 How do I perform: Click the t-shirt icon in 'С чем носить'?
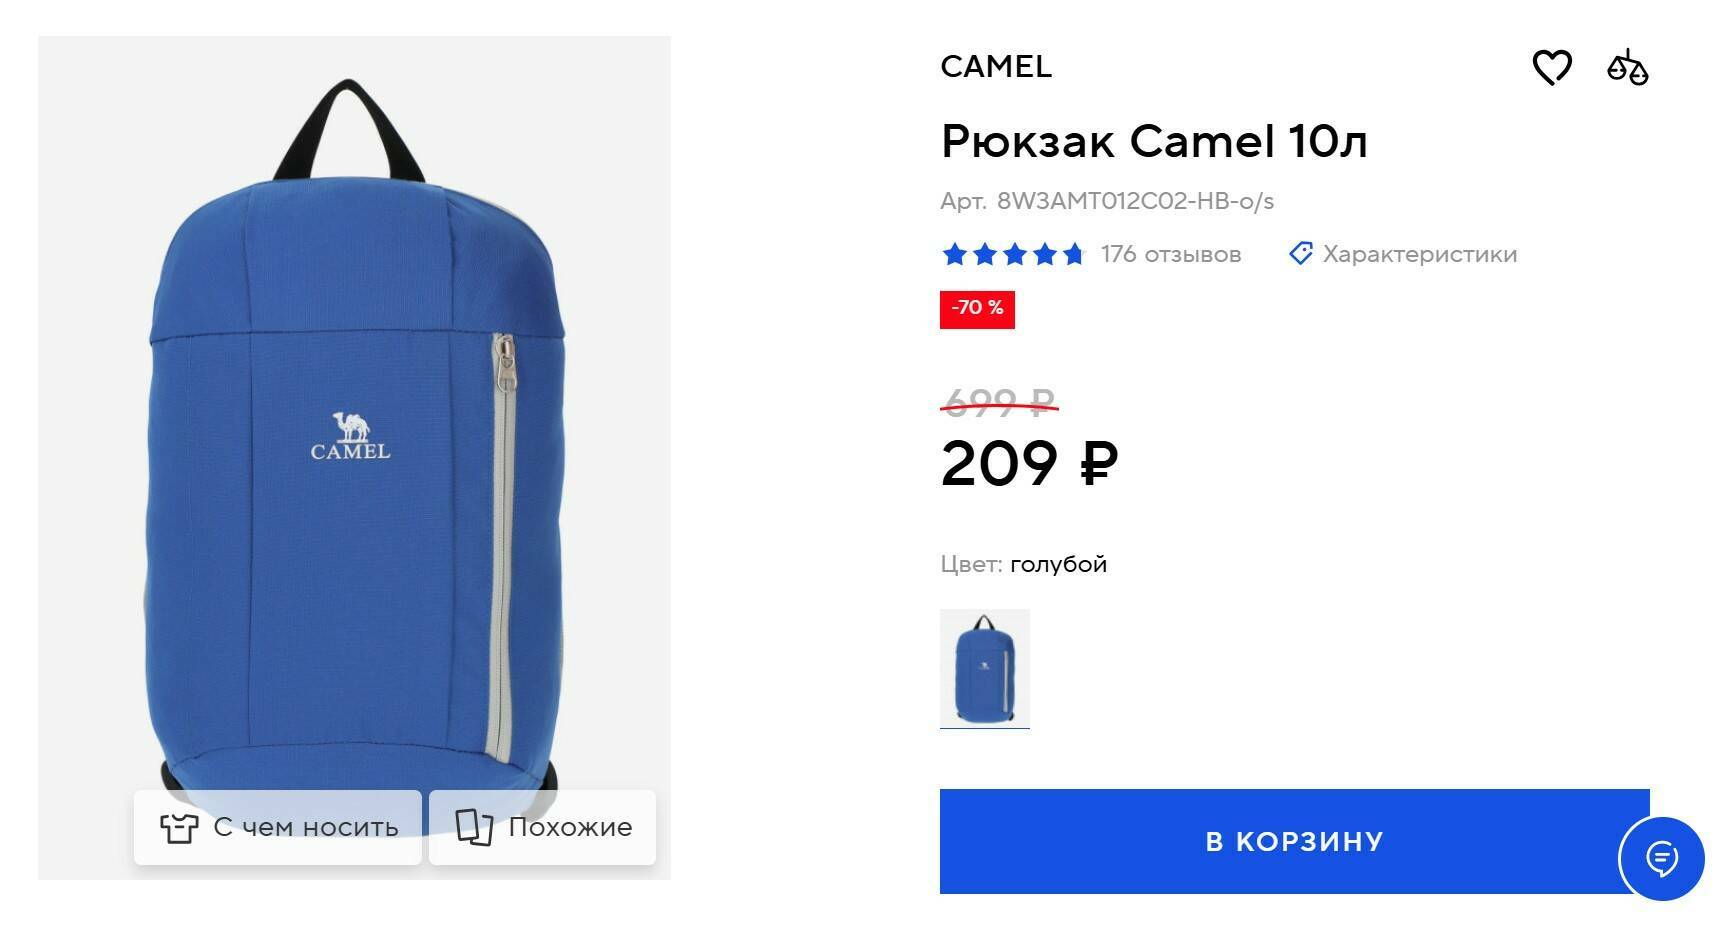point(179,827)
